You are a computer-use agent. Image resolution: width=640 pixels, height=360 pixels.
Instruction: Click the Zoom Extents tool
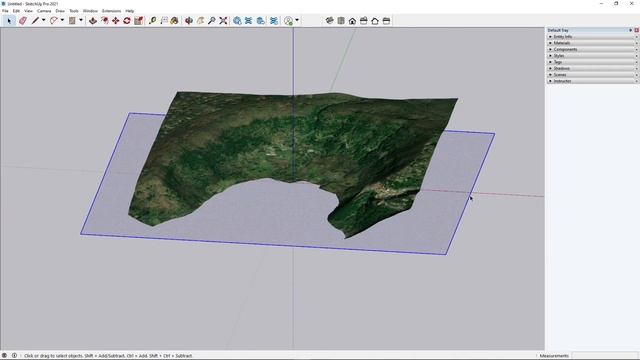point(223,20)
